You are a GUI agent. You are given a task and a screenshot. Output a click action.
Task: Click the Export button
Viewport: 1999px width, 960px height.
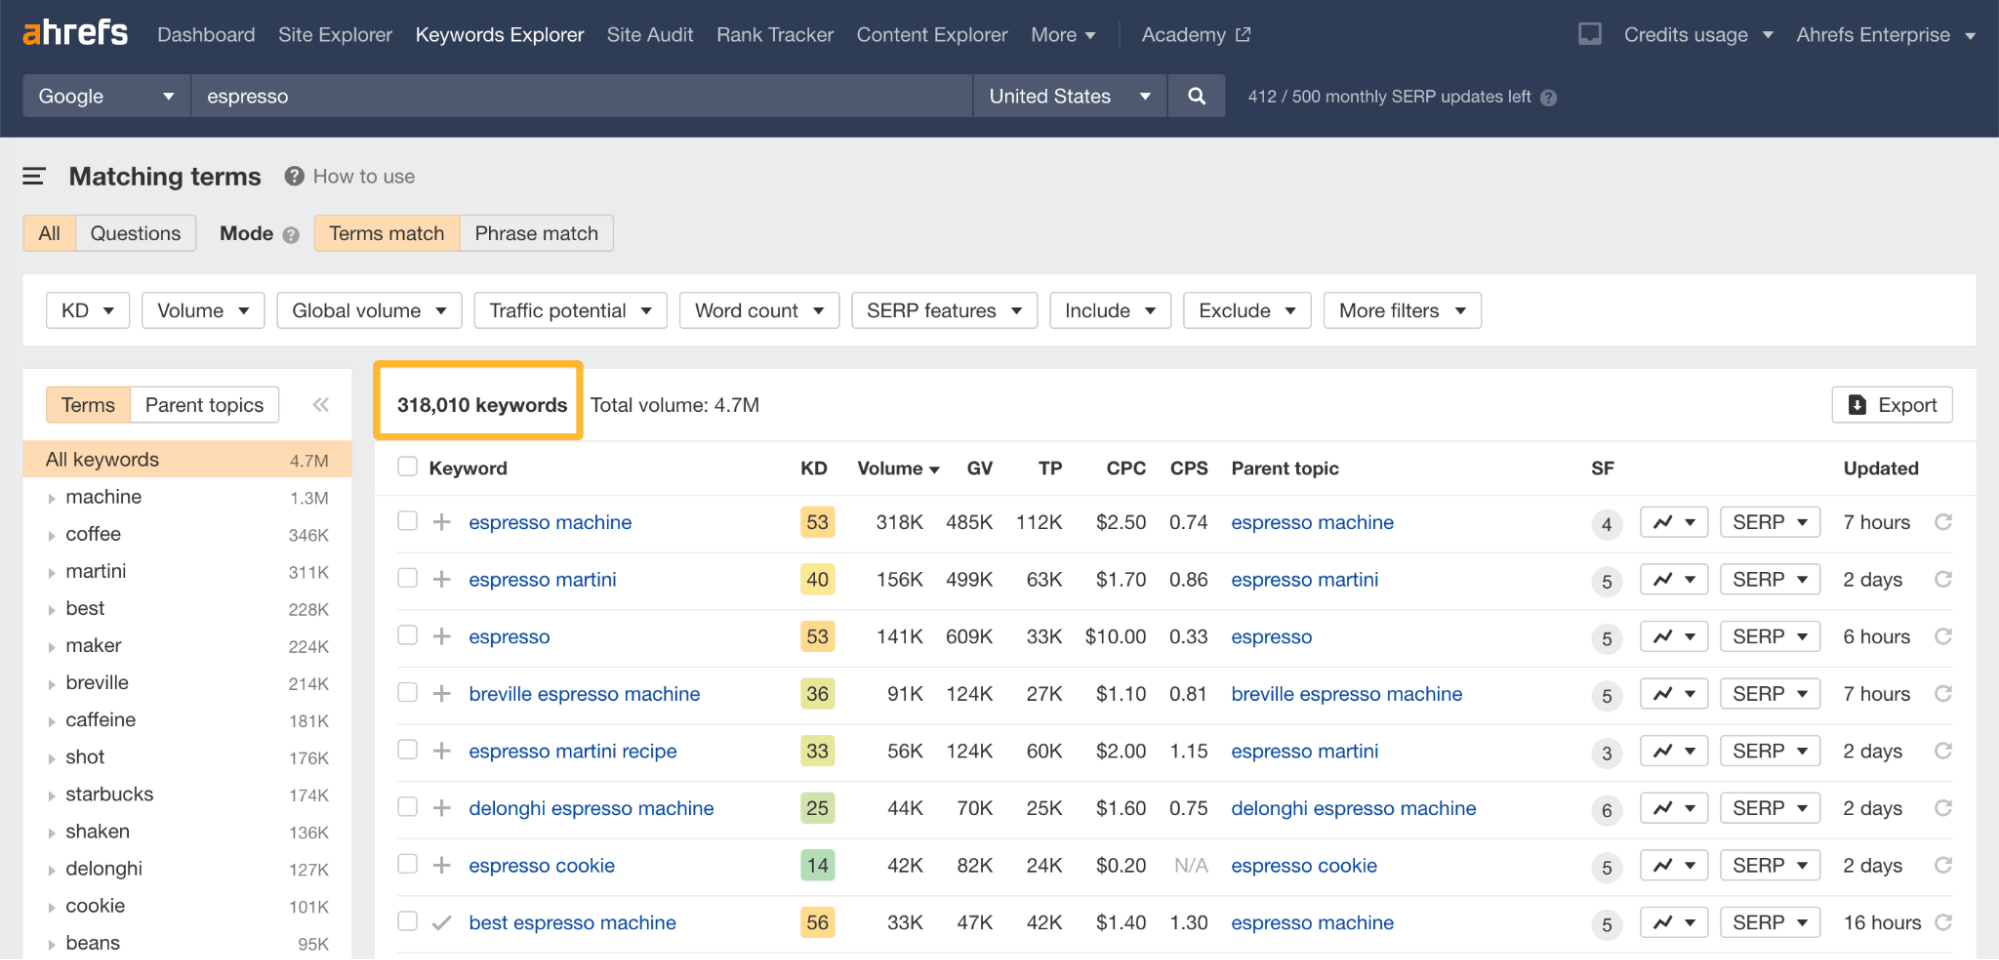click(1891, 404)
